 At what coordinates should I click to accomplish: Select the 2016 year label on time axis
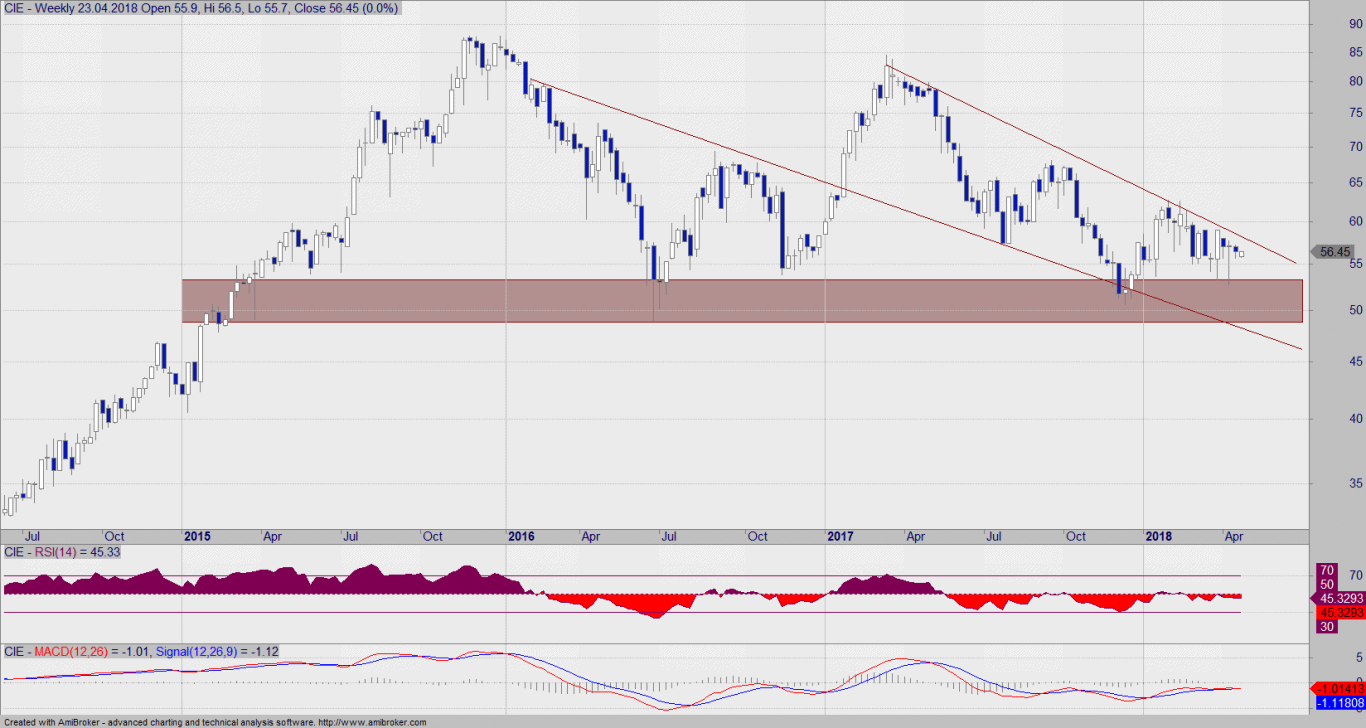522,536
